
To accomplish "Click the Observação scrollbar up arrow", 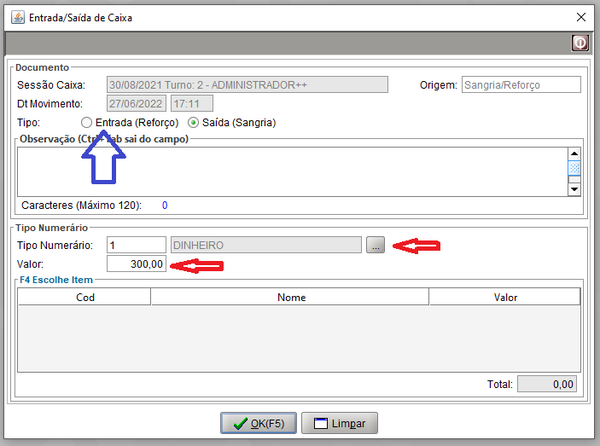I will coord(574,153).
